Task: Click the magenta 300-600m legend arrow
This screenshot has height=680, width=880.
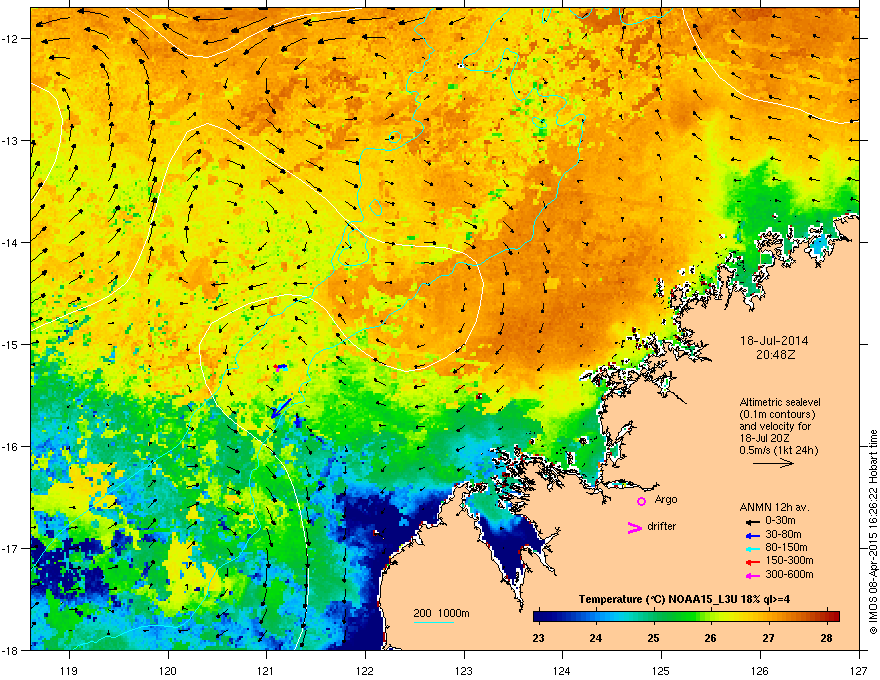Action: tap(753, 575)
